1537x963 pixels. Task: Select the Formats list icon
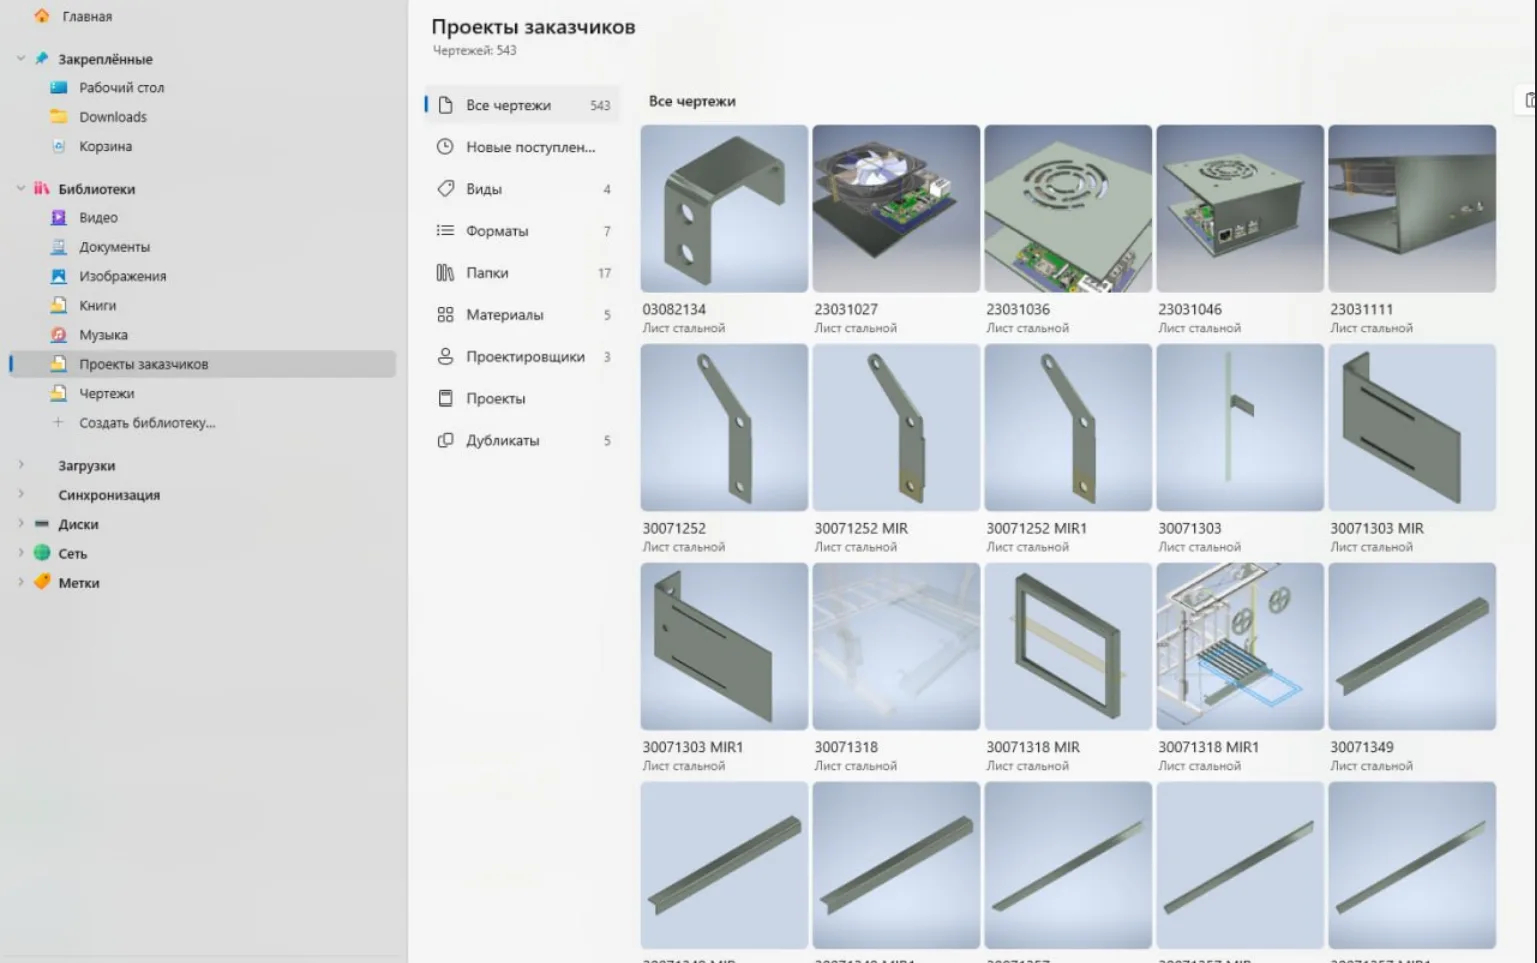445,230
